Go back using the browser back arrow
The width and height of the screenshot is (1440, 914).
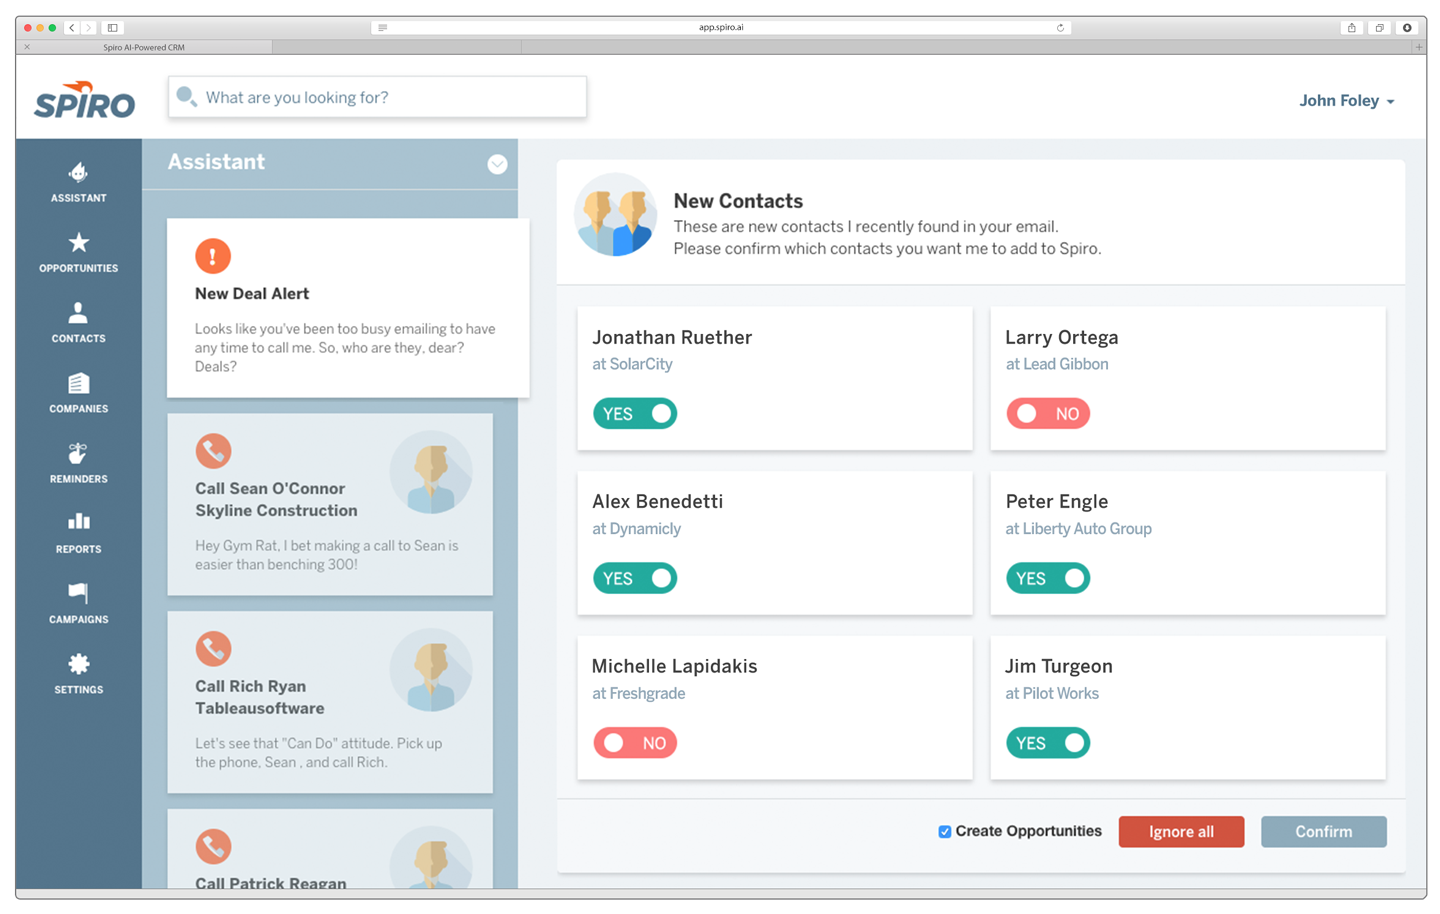(72, 27)
